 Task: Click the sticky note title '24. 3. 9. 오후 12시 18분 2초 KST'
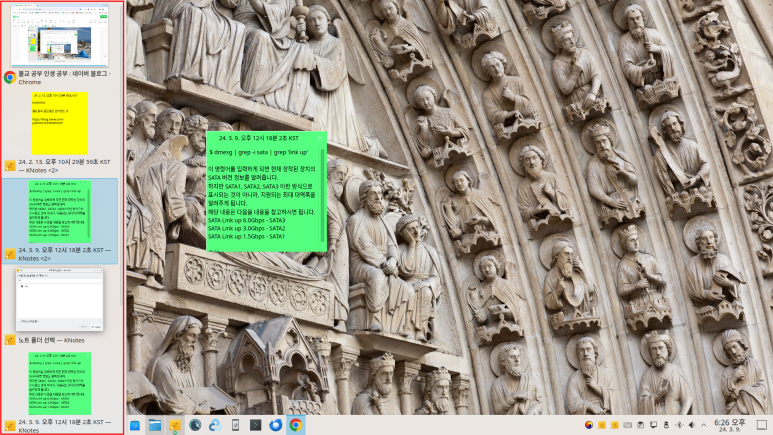259,138
